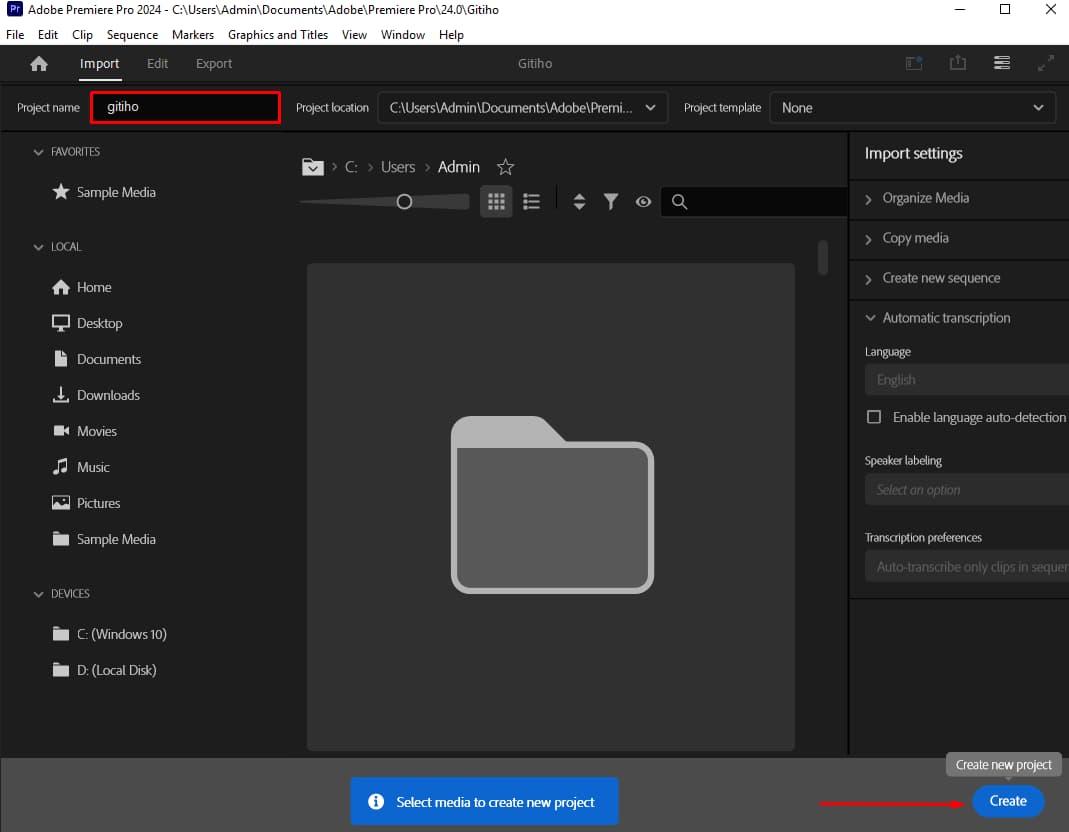The image size is (1069, 832).
Task: Add current folder to favorites with star icon
Action: click(x=505, y=167)
